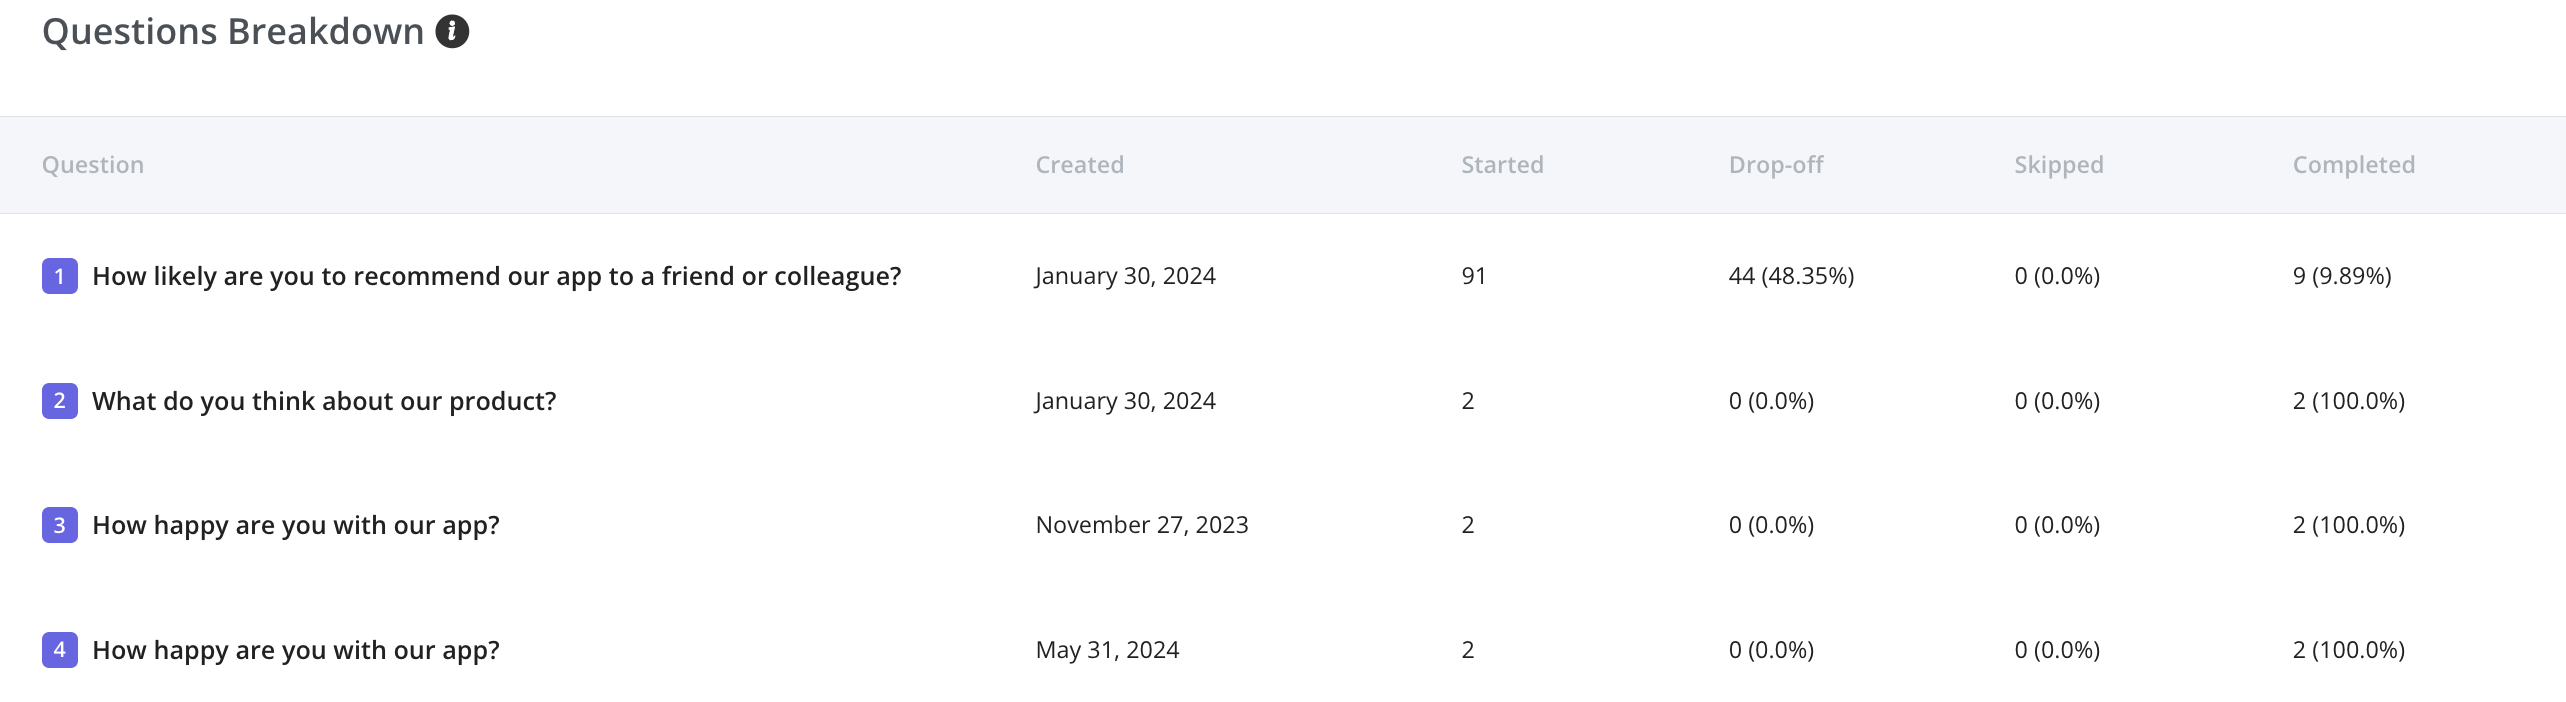This screenshot has width=2566, height=702.
Task: Sort by the Started column header
Action: point(1502,165)
